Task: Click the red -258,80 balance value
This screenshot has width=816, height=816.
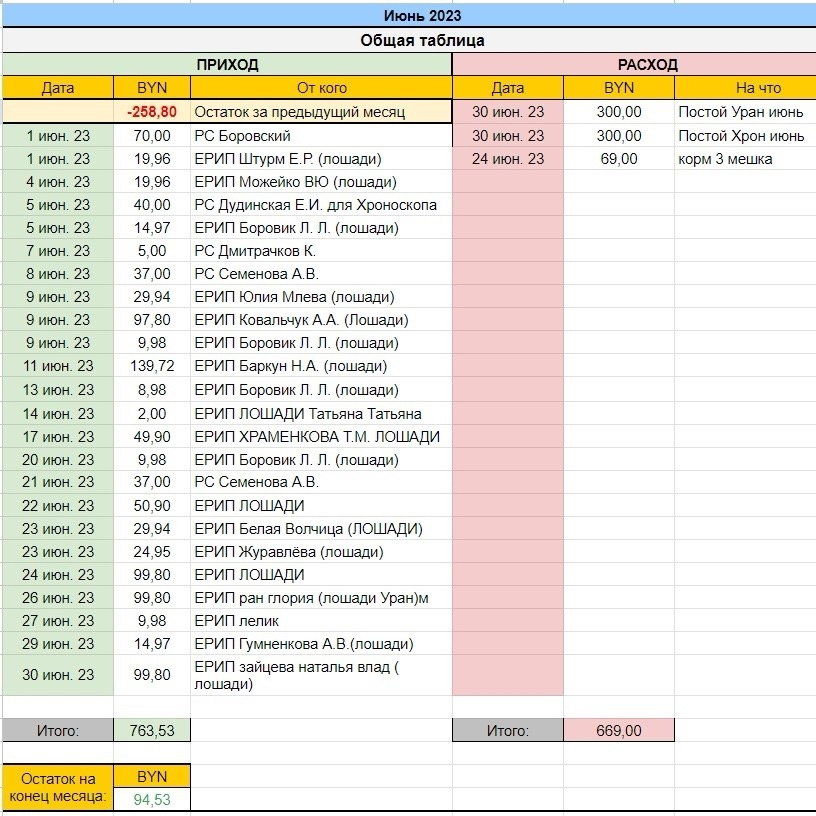Action: 152,112
